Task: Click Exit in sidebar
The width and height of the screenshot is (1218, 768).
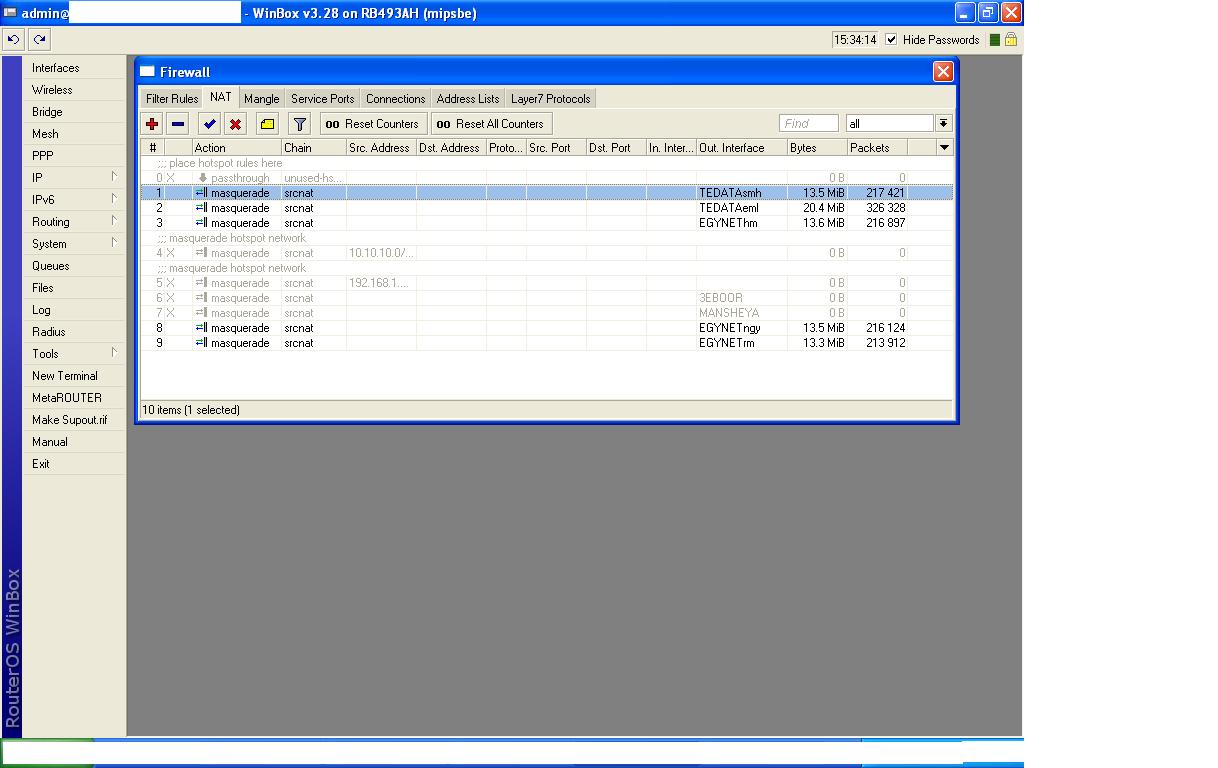Action: tap(74, 464)
